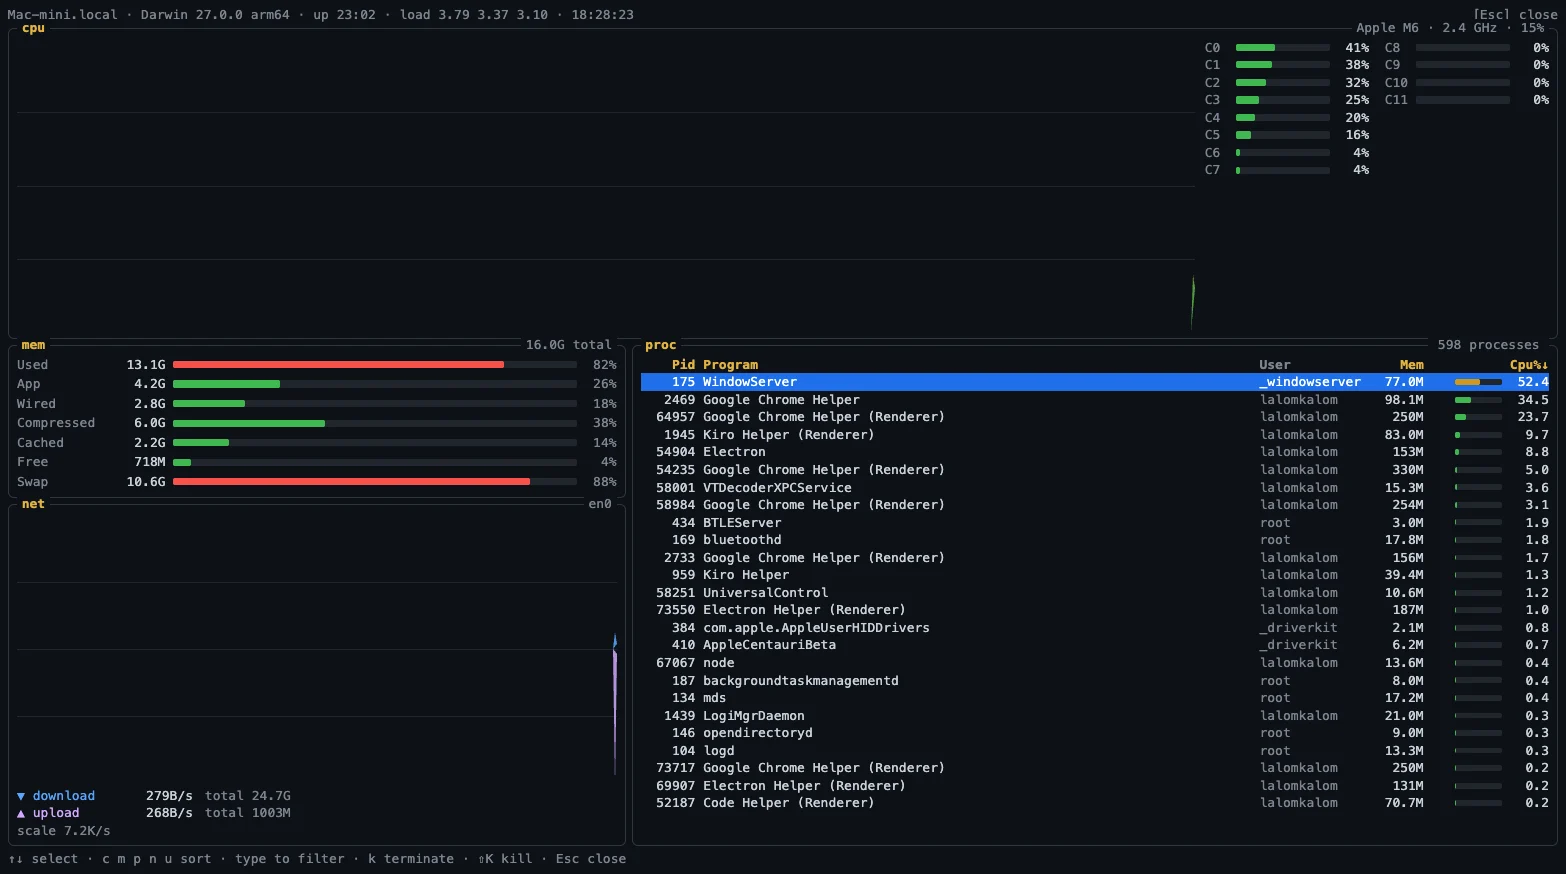1566x874 pixels.
Task: Click the [Esc] close label at top right
Action: (1515, 15)
